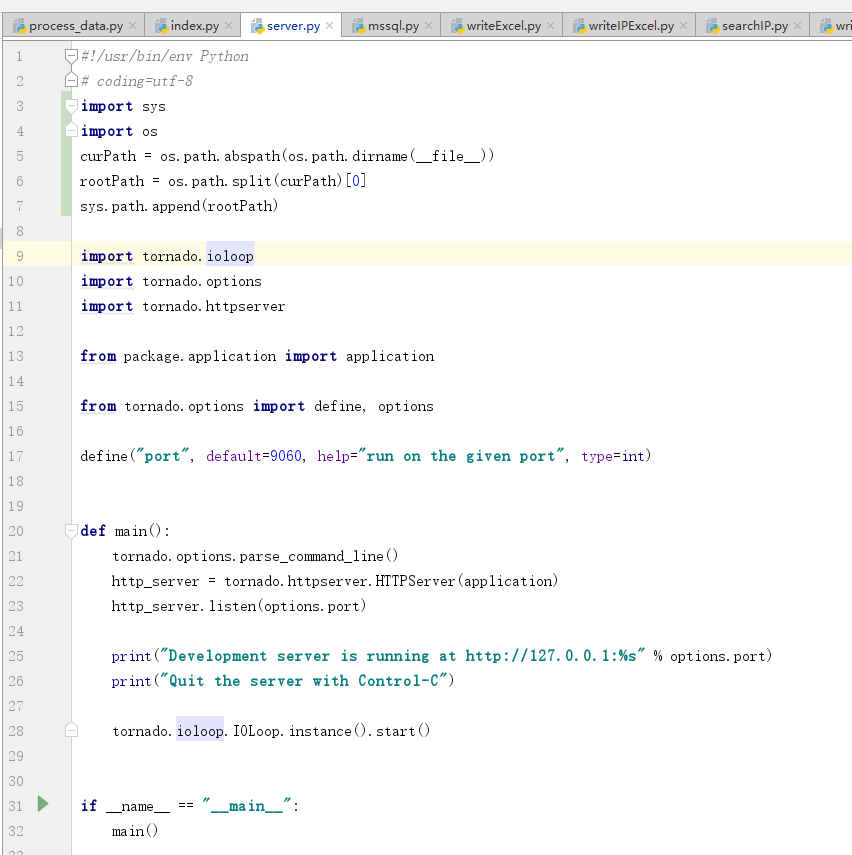Place cursor on 'ioloop' in line 9
The height and width of the screenshot is (855, 852).
click(x=230, y=256)
